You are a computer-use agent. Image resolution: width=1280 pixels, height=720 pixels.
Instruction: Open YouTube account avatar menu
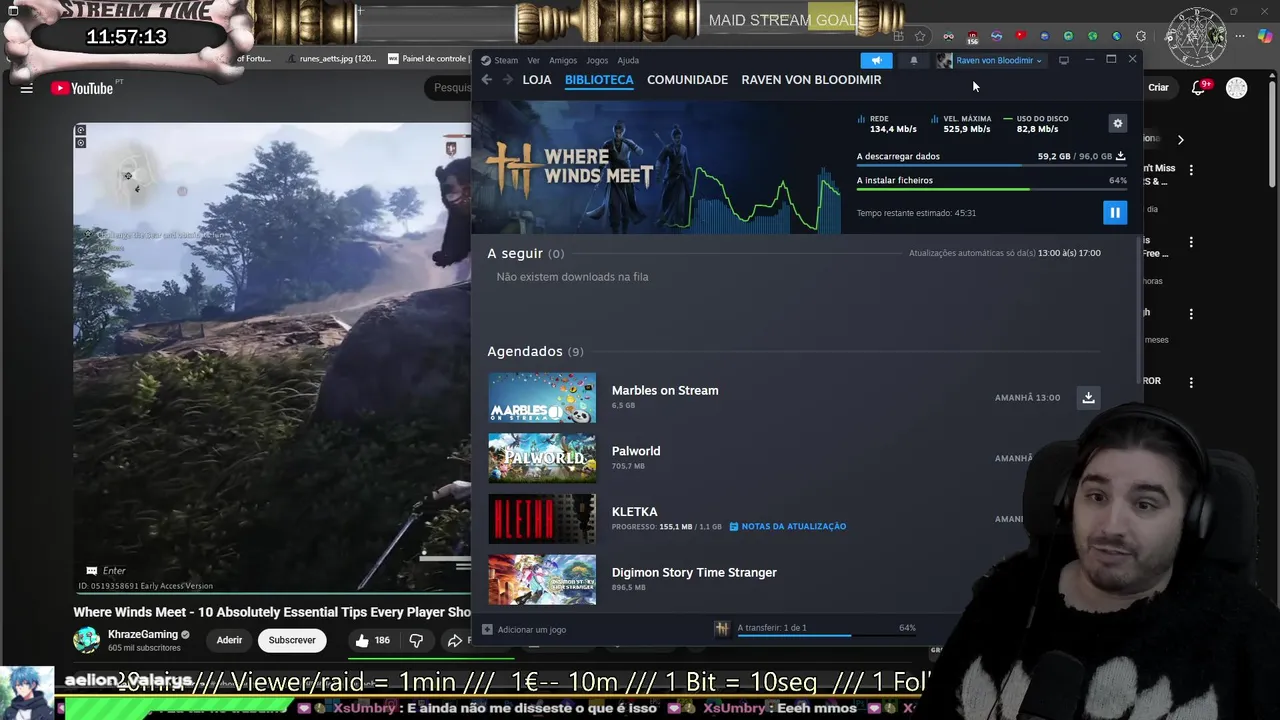[1237, 88]
